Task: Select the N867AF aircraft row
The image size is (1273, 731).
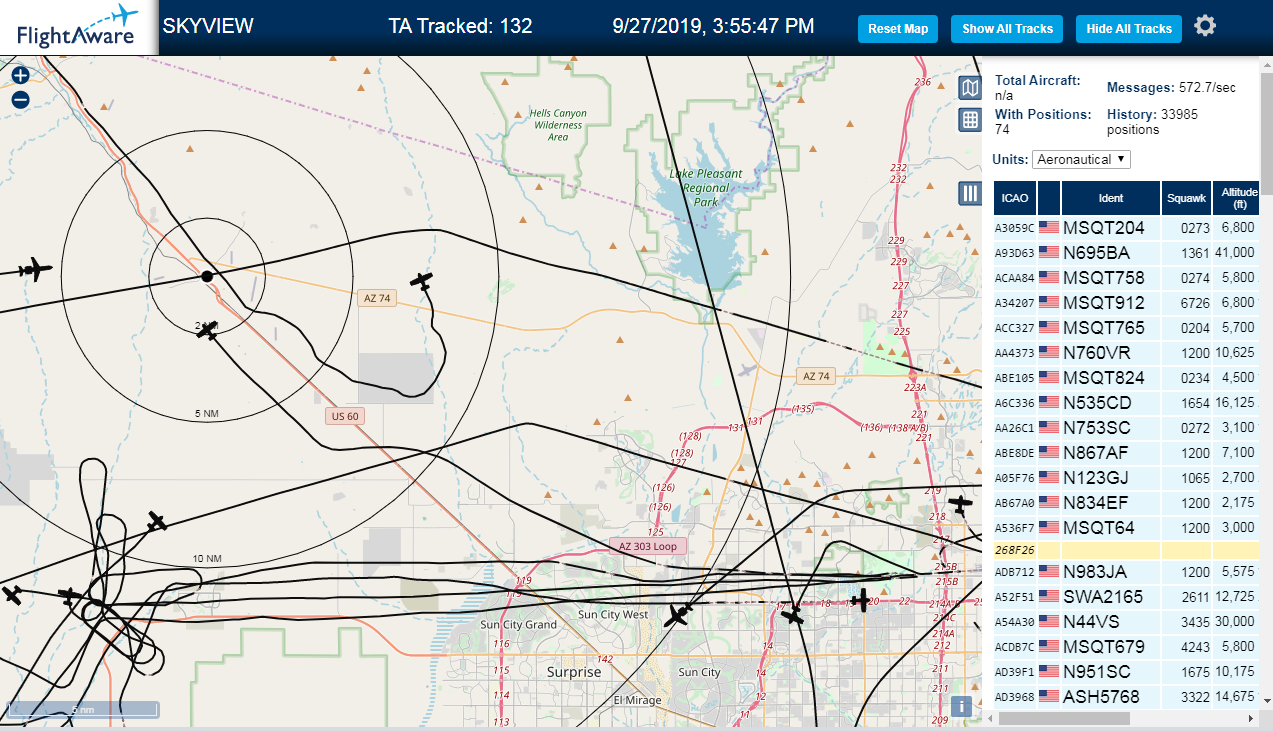Action: tap(1127, 452)
